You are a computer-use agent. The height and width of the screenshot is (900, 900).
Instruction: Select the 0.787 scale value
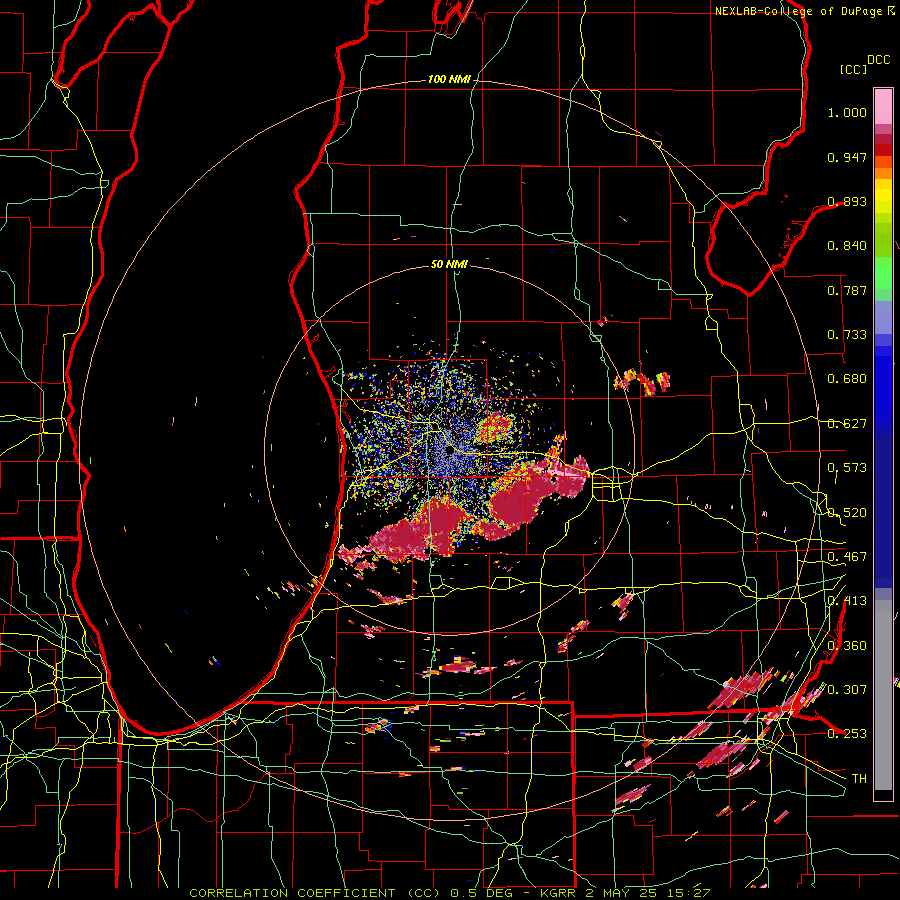coord(847,290)
